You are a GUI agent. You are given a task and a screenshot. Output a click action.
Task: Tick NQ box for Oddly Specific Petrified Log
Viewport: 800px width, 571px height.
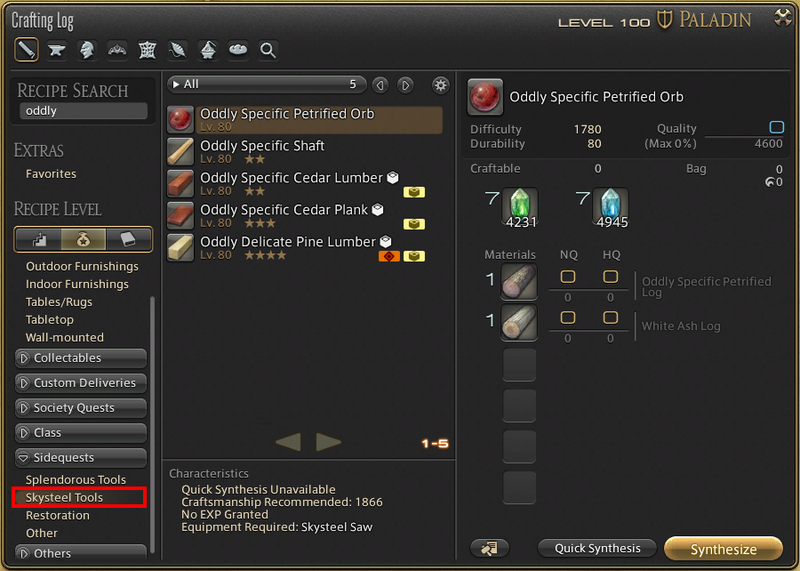coord(568,277)
